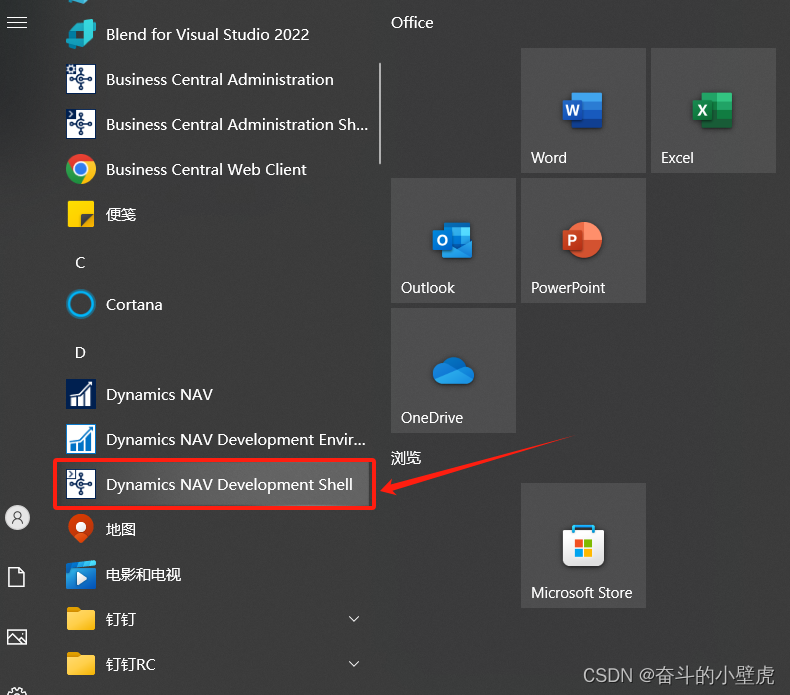790x695 pixels.
Task: Select the 电影和电视 label
Action: [x=143, y=575]
